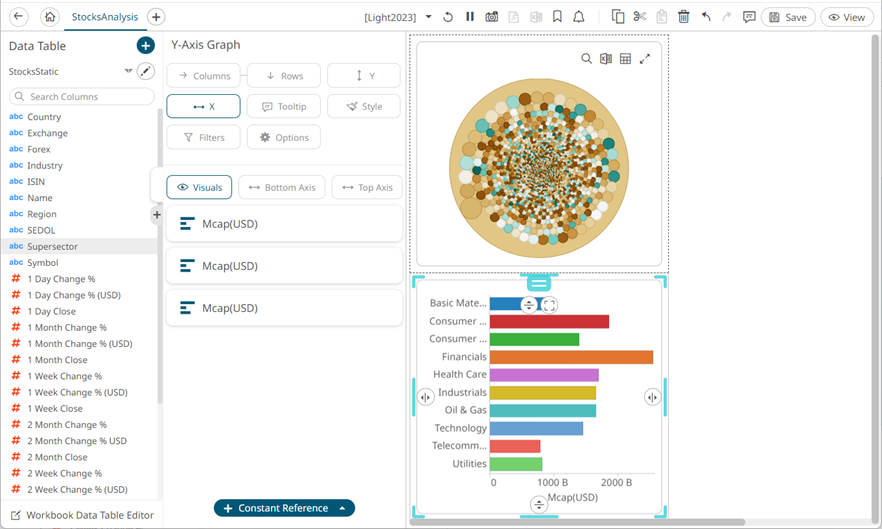Expand the StocksStatic data table dropdown

point(128,71)
